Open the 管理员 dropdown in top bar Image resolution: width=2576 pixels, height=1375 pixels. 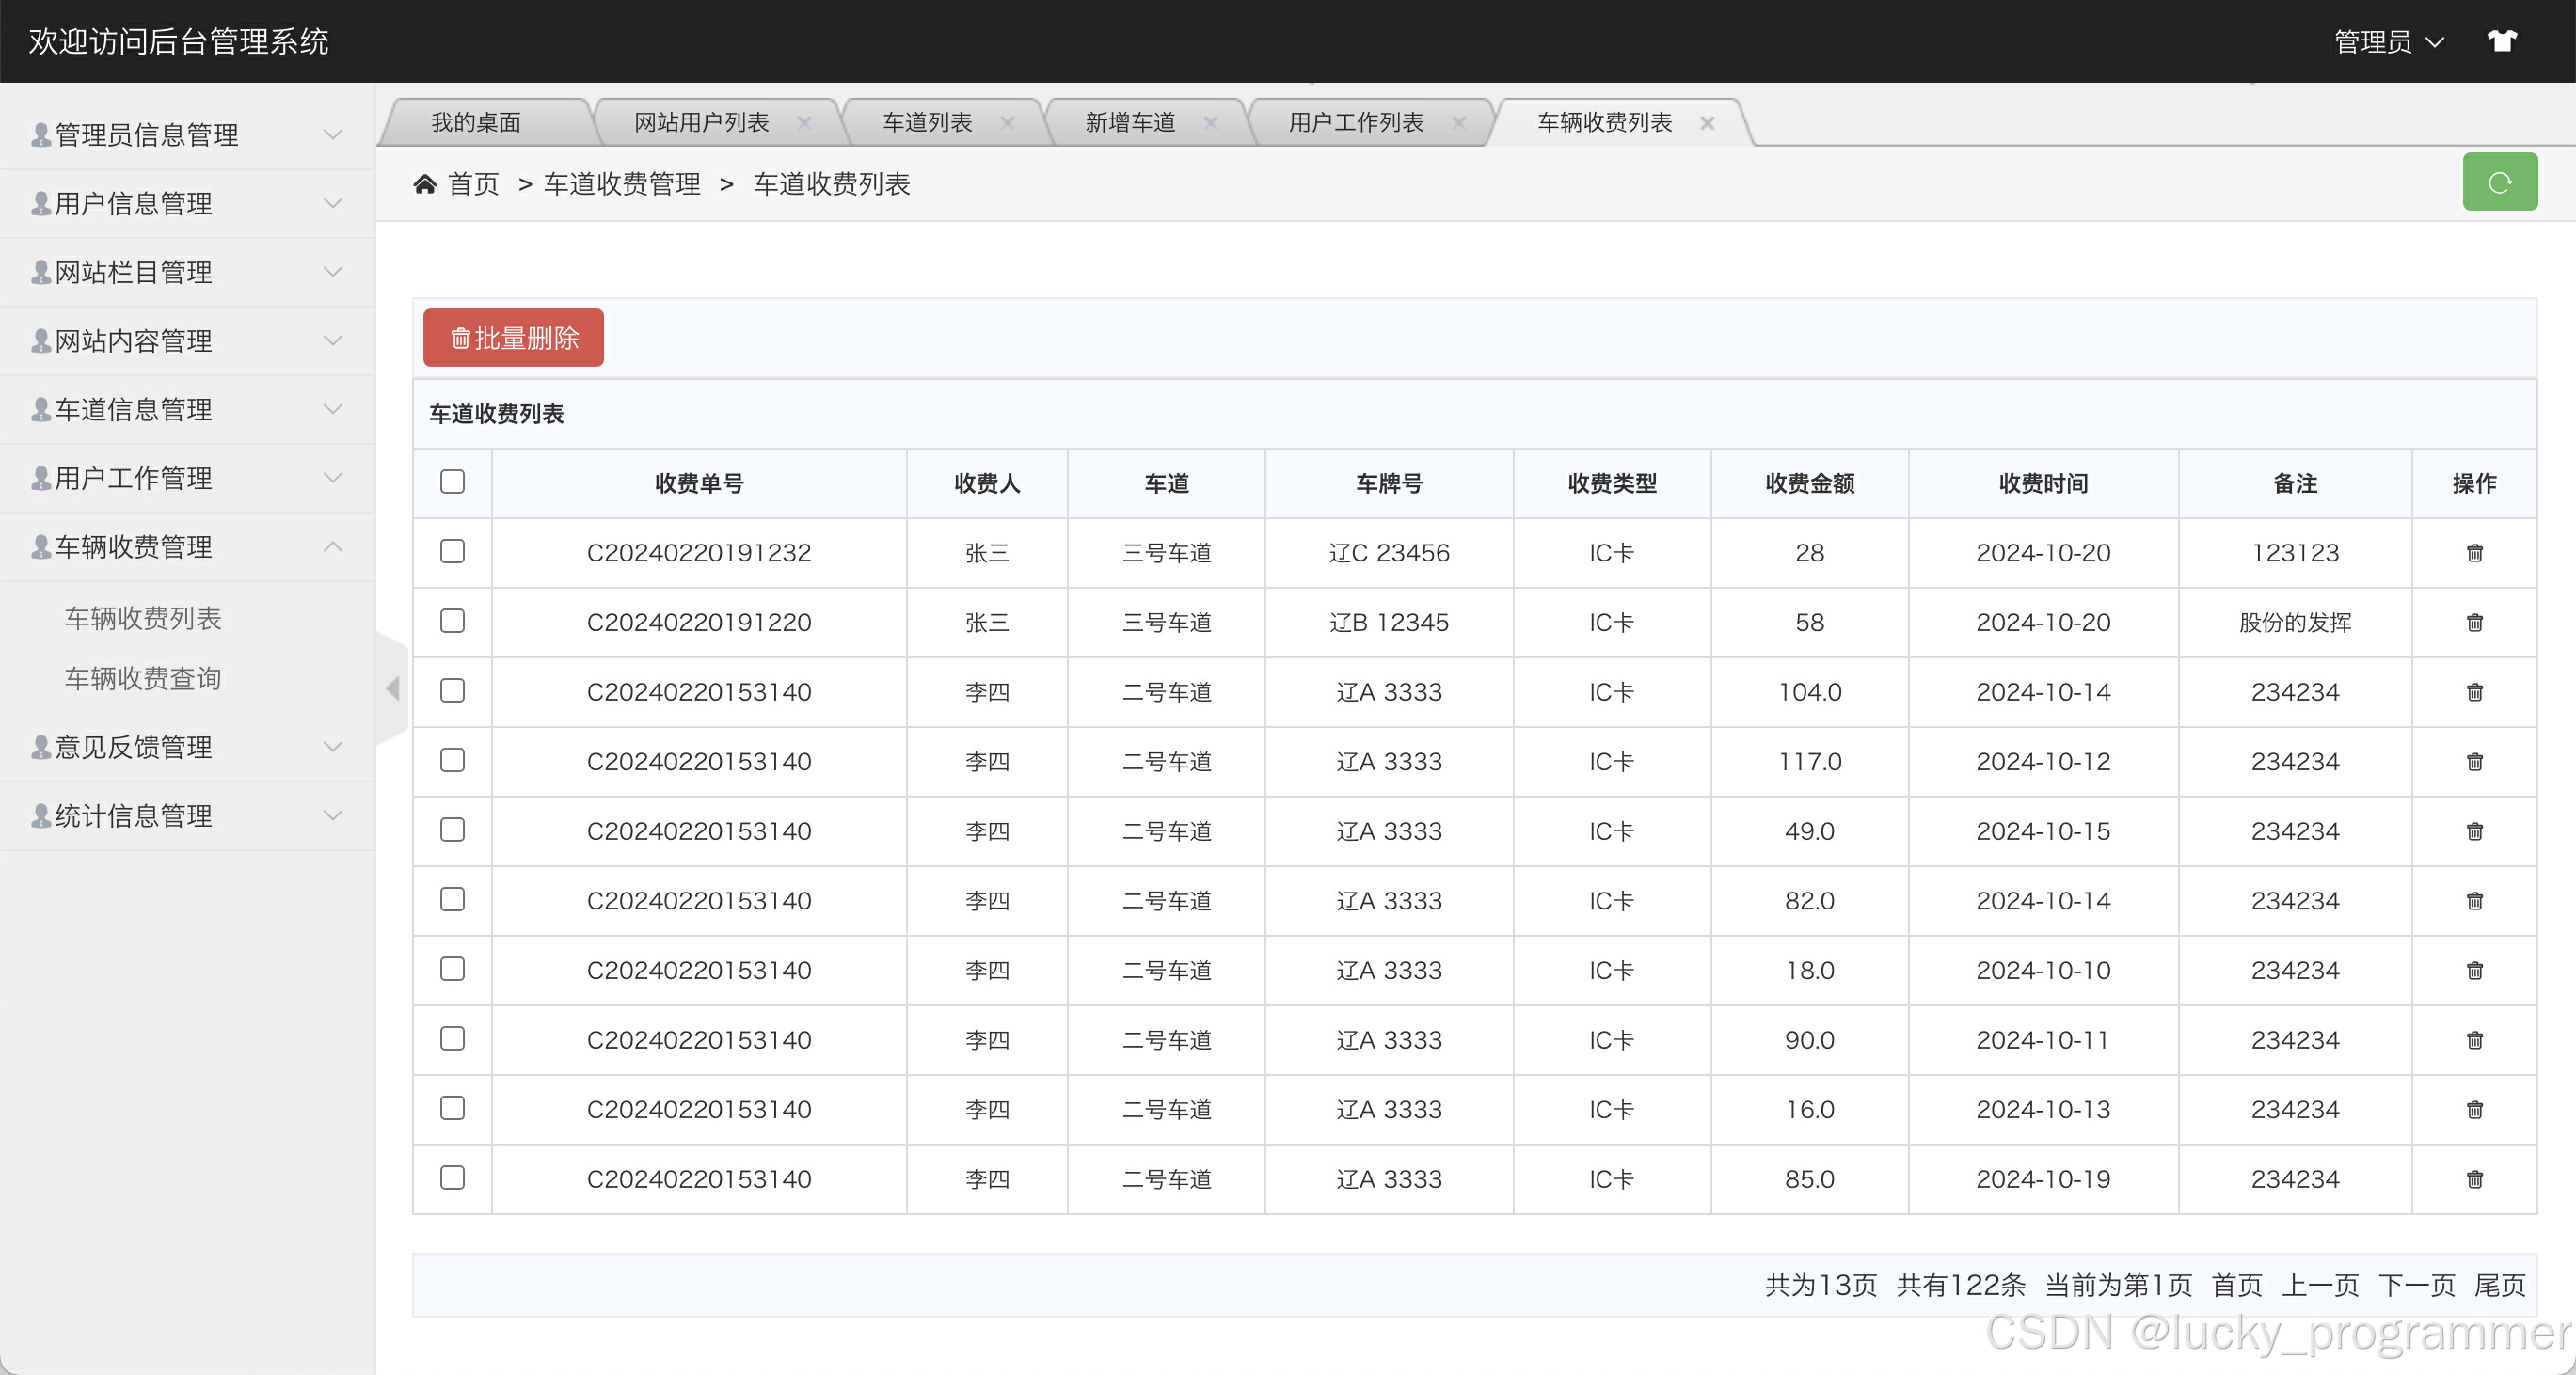(x=2388, y=41)
